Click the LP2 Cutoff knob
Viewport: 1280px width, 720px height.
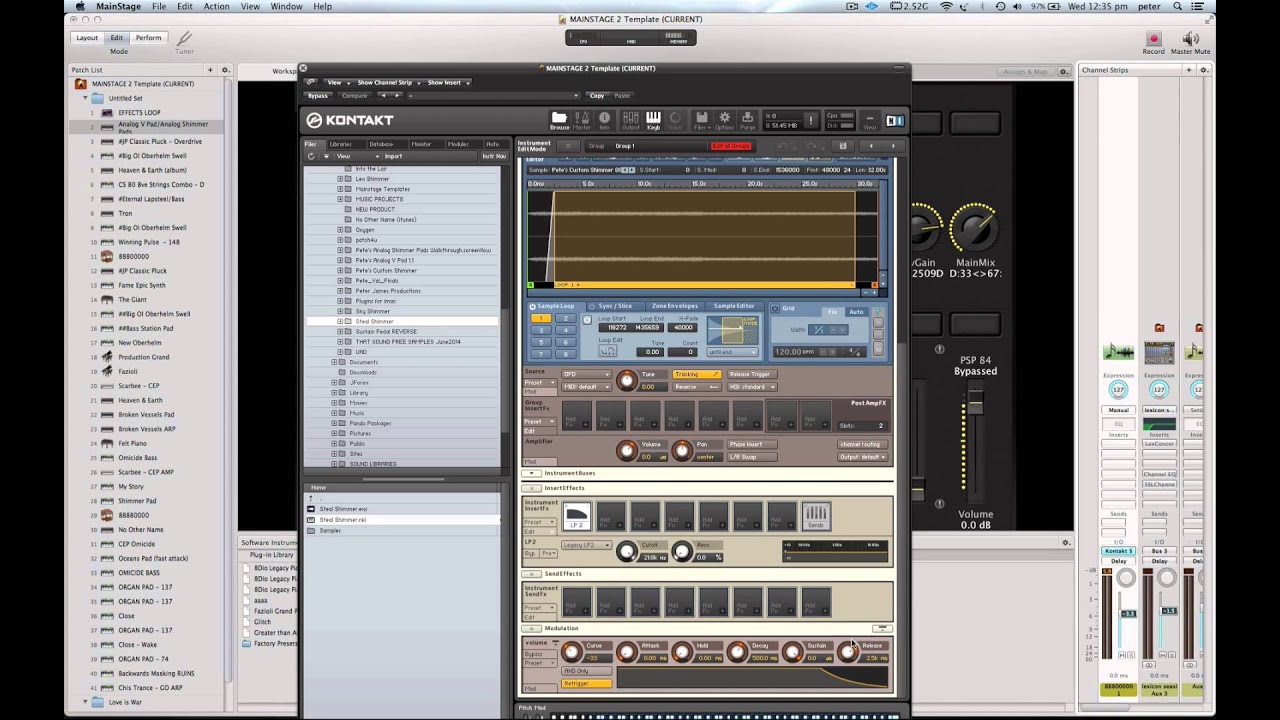point(627,551)
